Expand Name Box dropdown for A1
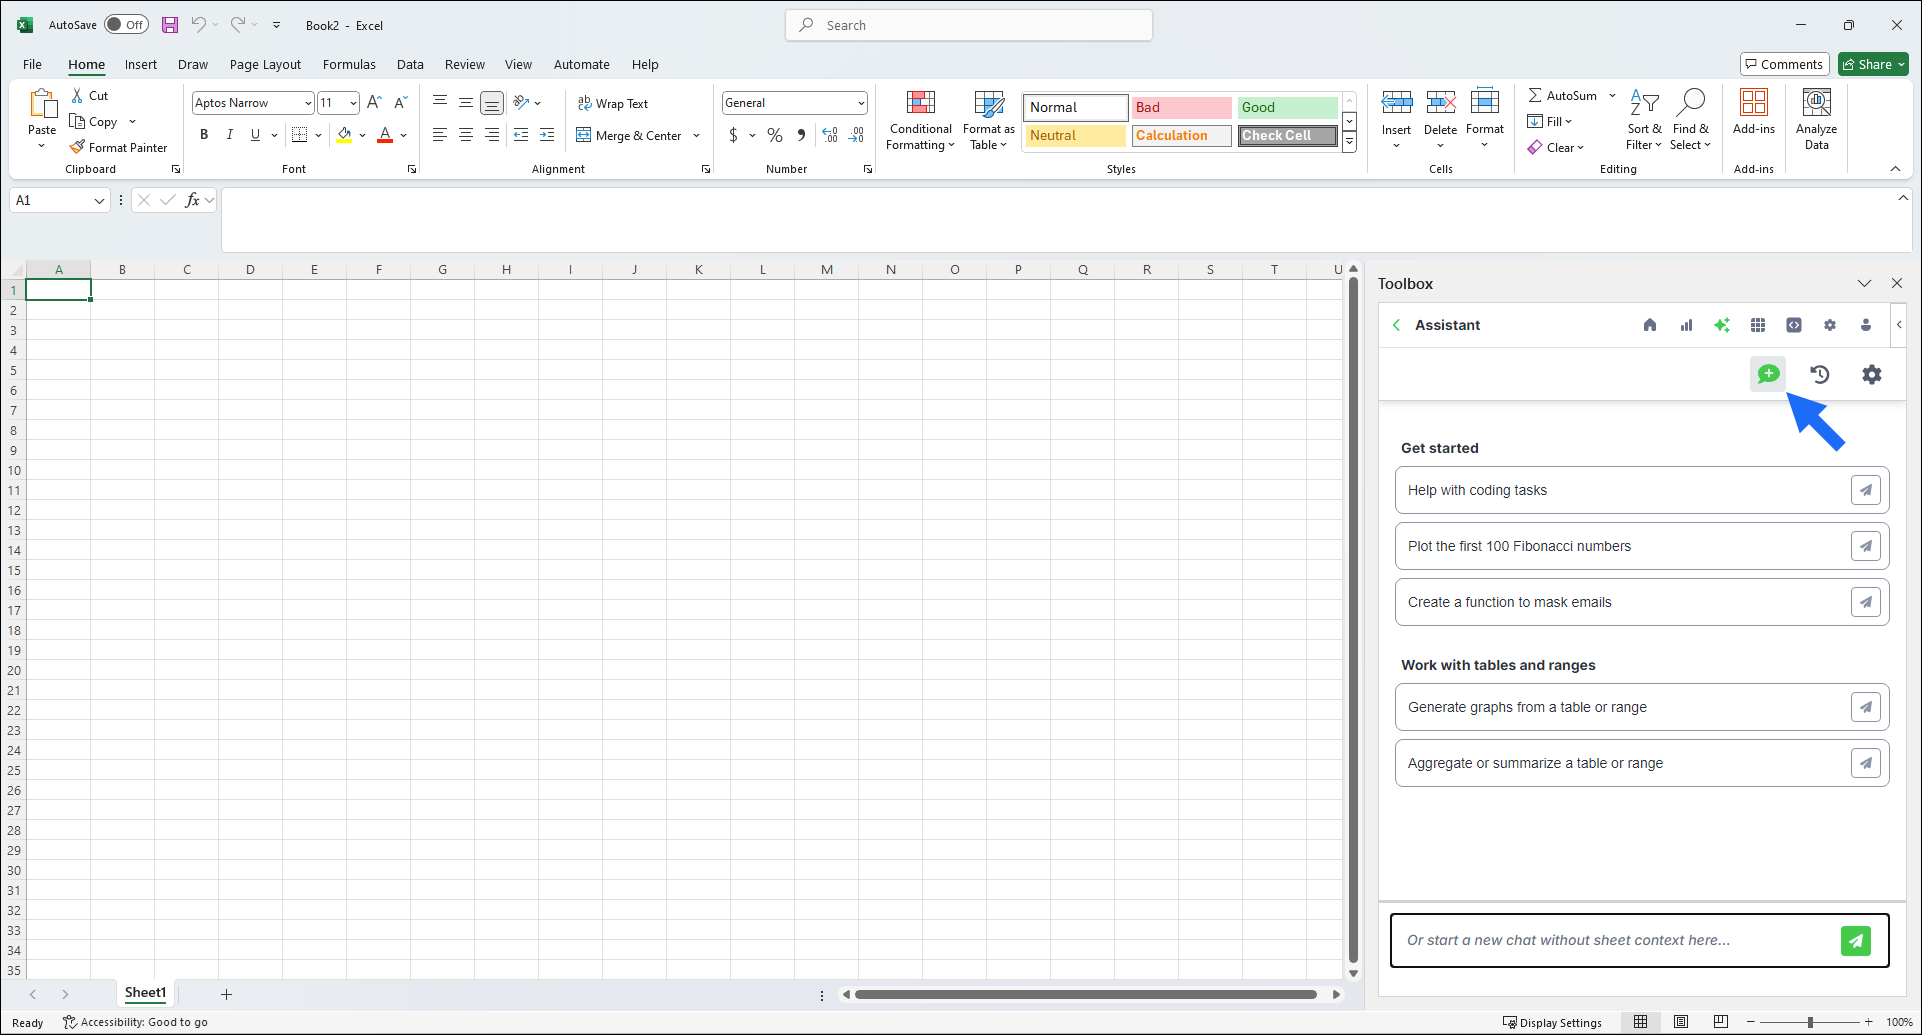The width and height of the screenshot is (1922, 1035). pos(99,200)
